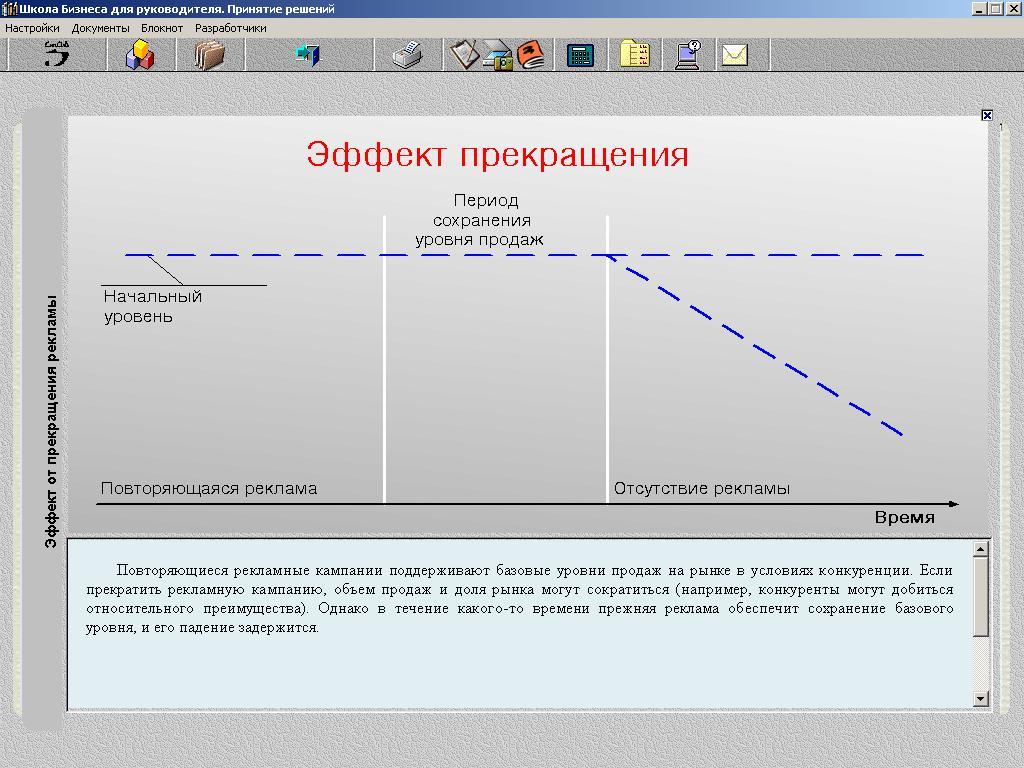The width and height of the screenshot is (1024, 768).
Task: Click the Начальный уровень label
Action: point(153,306)
